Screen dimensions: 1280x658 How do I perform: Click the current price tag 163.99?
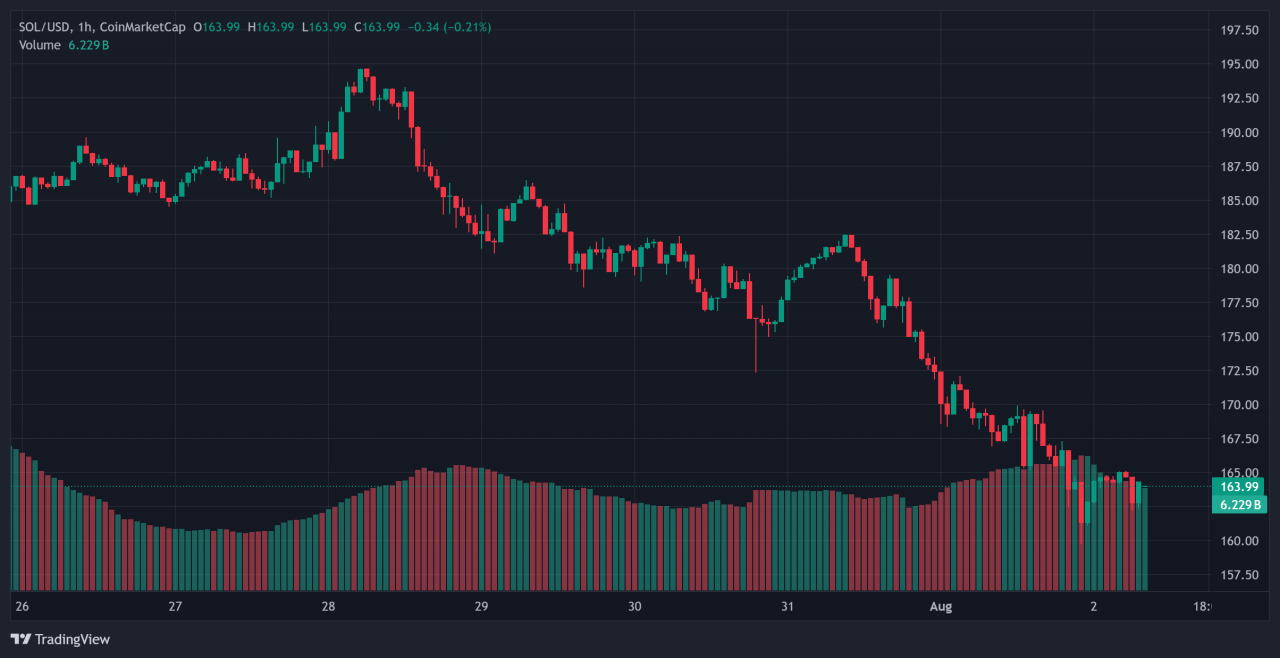point(1239,487)
